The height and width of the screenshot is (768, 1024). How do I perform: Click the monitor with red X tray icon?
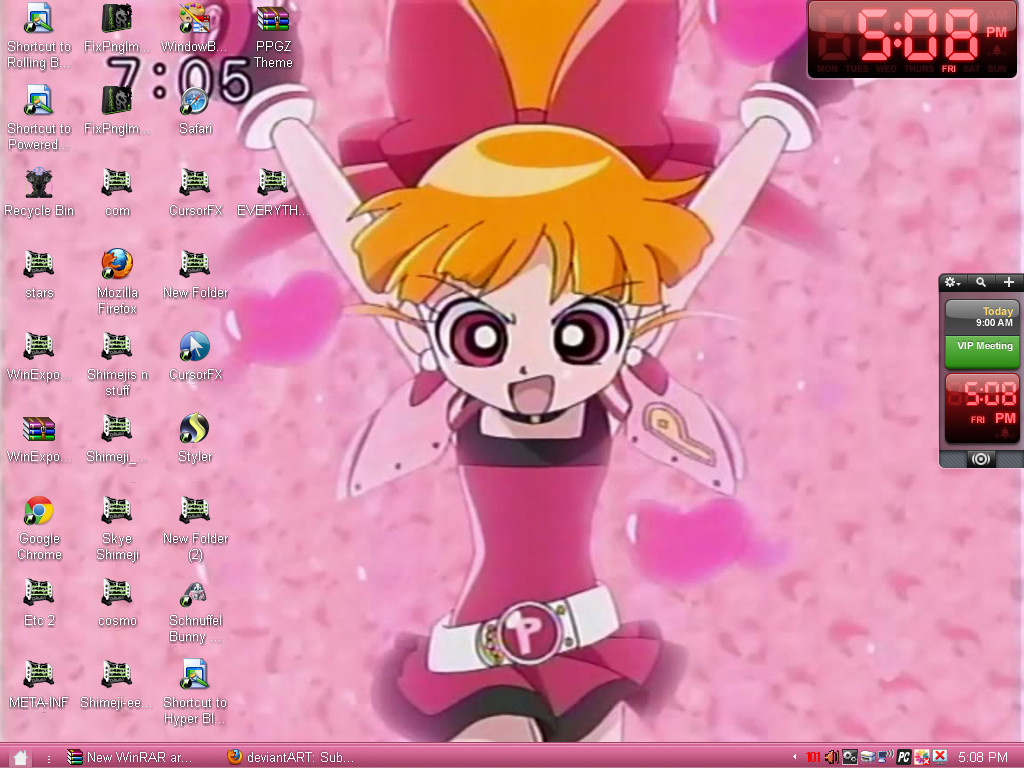point(940,757)
